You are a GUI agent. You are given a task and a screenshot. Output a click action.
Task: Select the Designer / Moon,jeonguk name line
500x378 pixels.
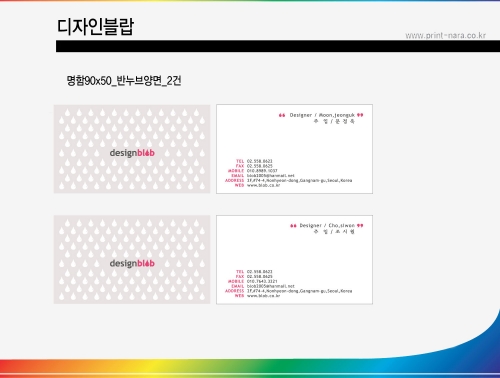tap(322, 115)
